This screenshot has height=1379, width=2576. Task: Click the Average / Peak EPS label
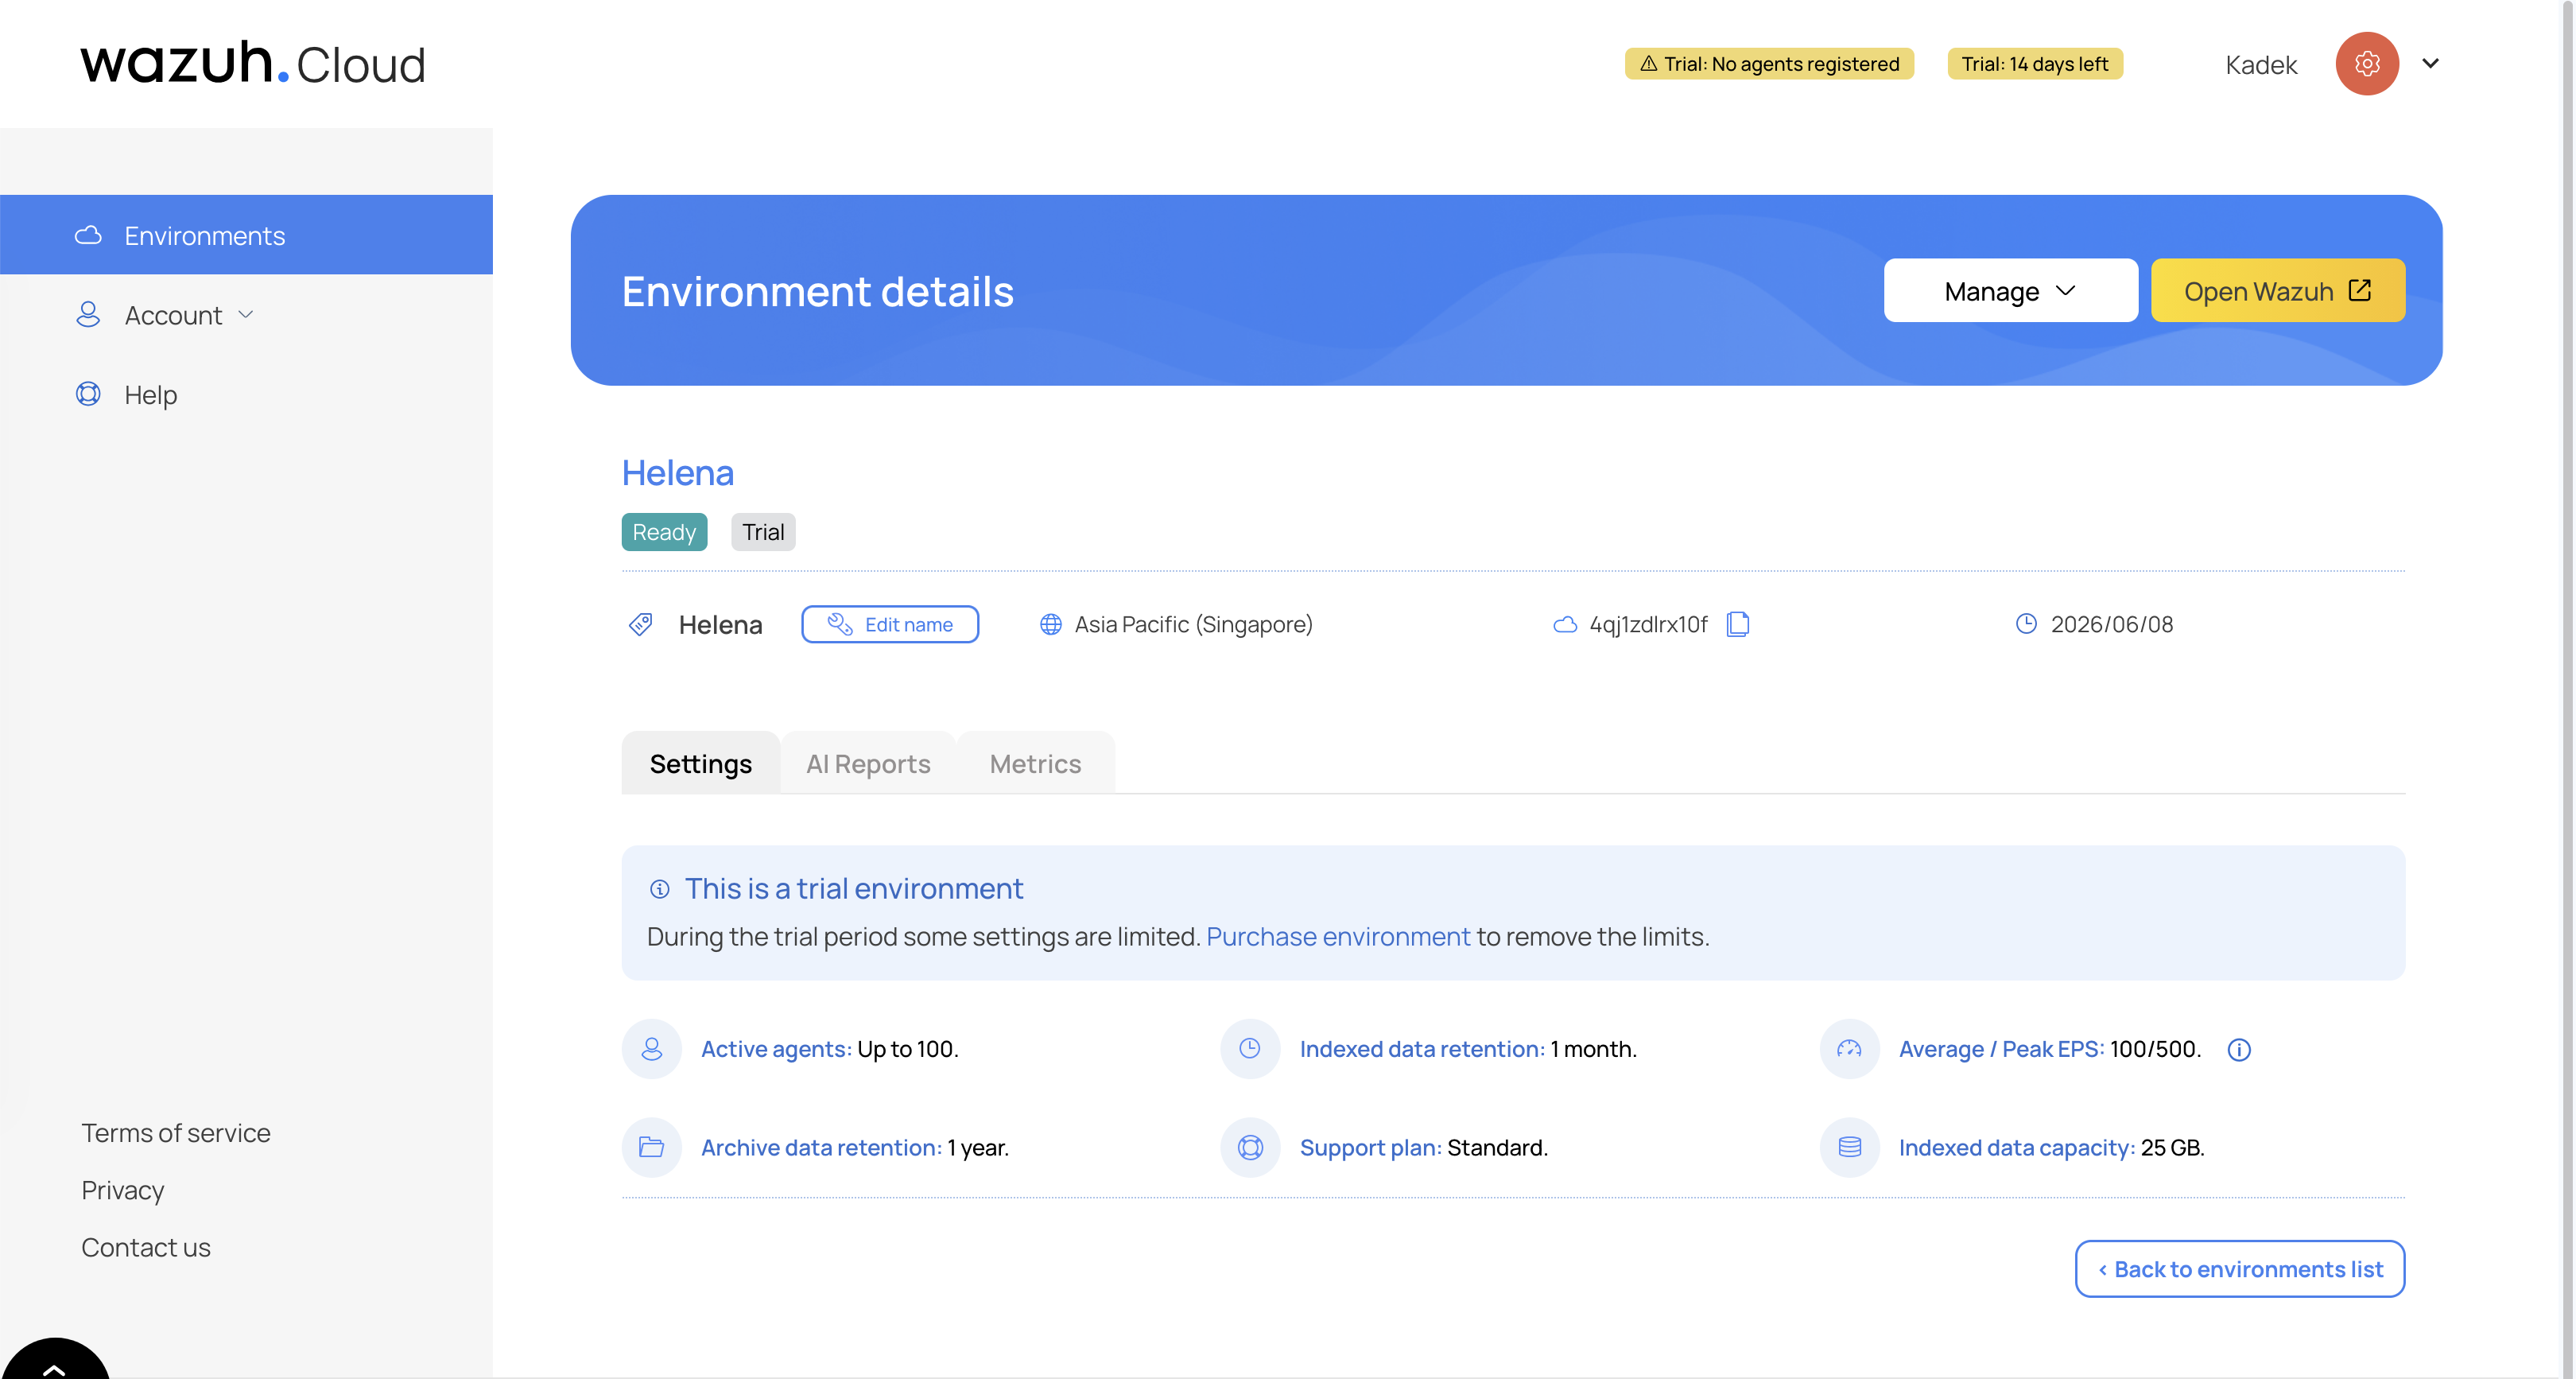[x=2001, y=1048]
